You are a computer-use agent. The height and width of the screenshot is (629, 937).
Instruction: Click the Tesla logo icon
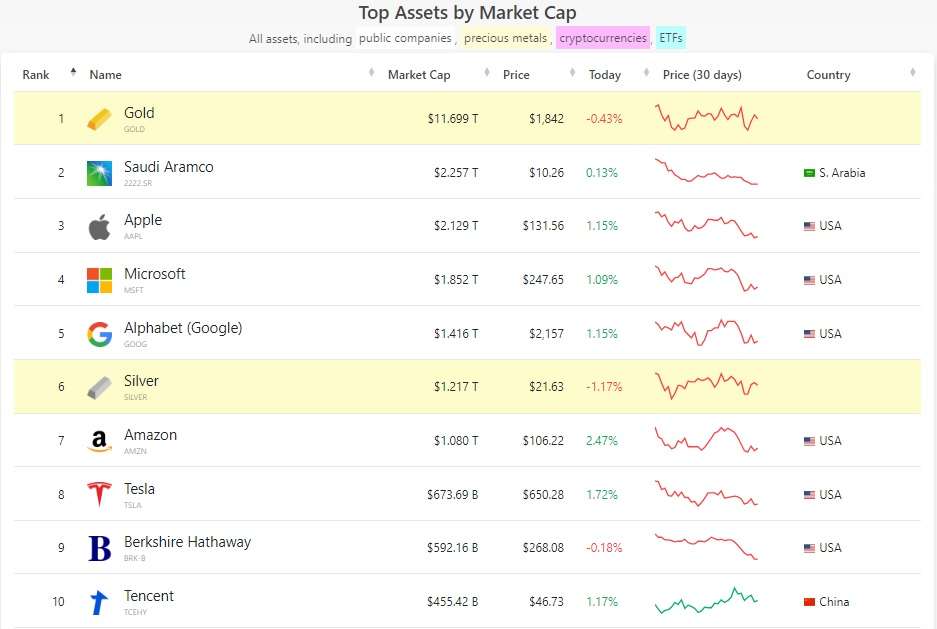pos(100,495)
